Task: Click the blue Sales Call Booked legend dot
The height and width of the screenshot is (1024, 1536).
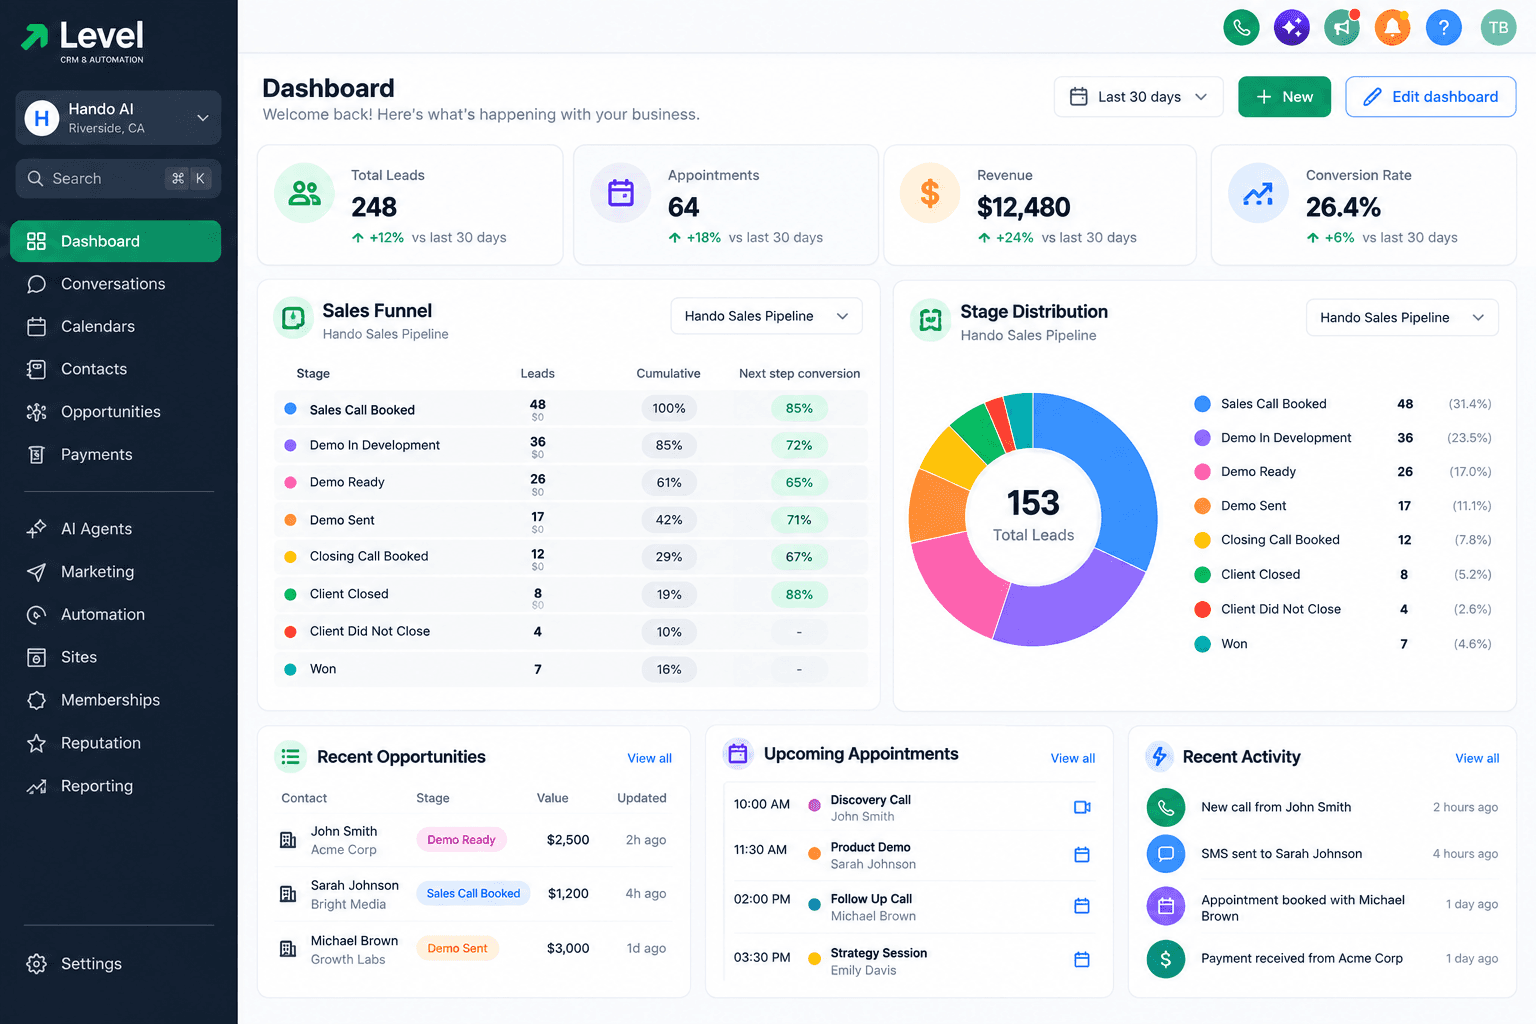Action: 1202,404
